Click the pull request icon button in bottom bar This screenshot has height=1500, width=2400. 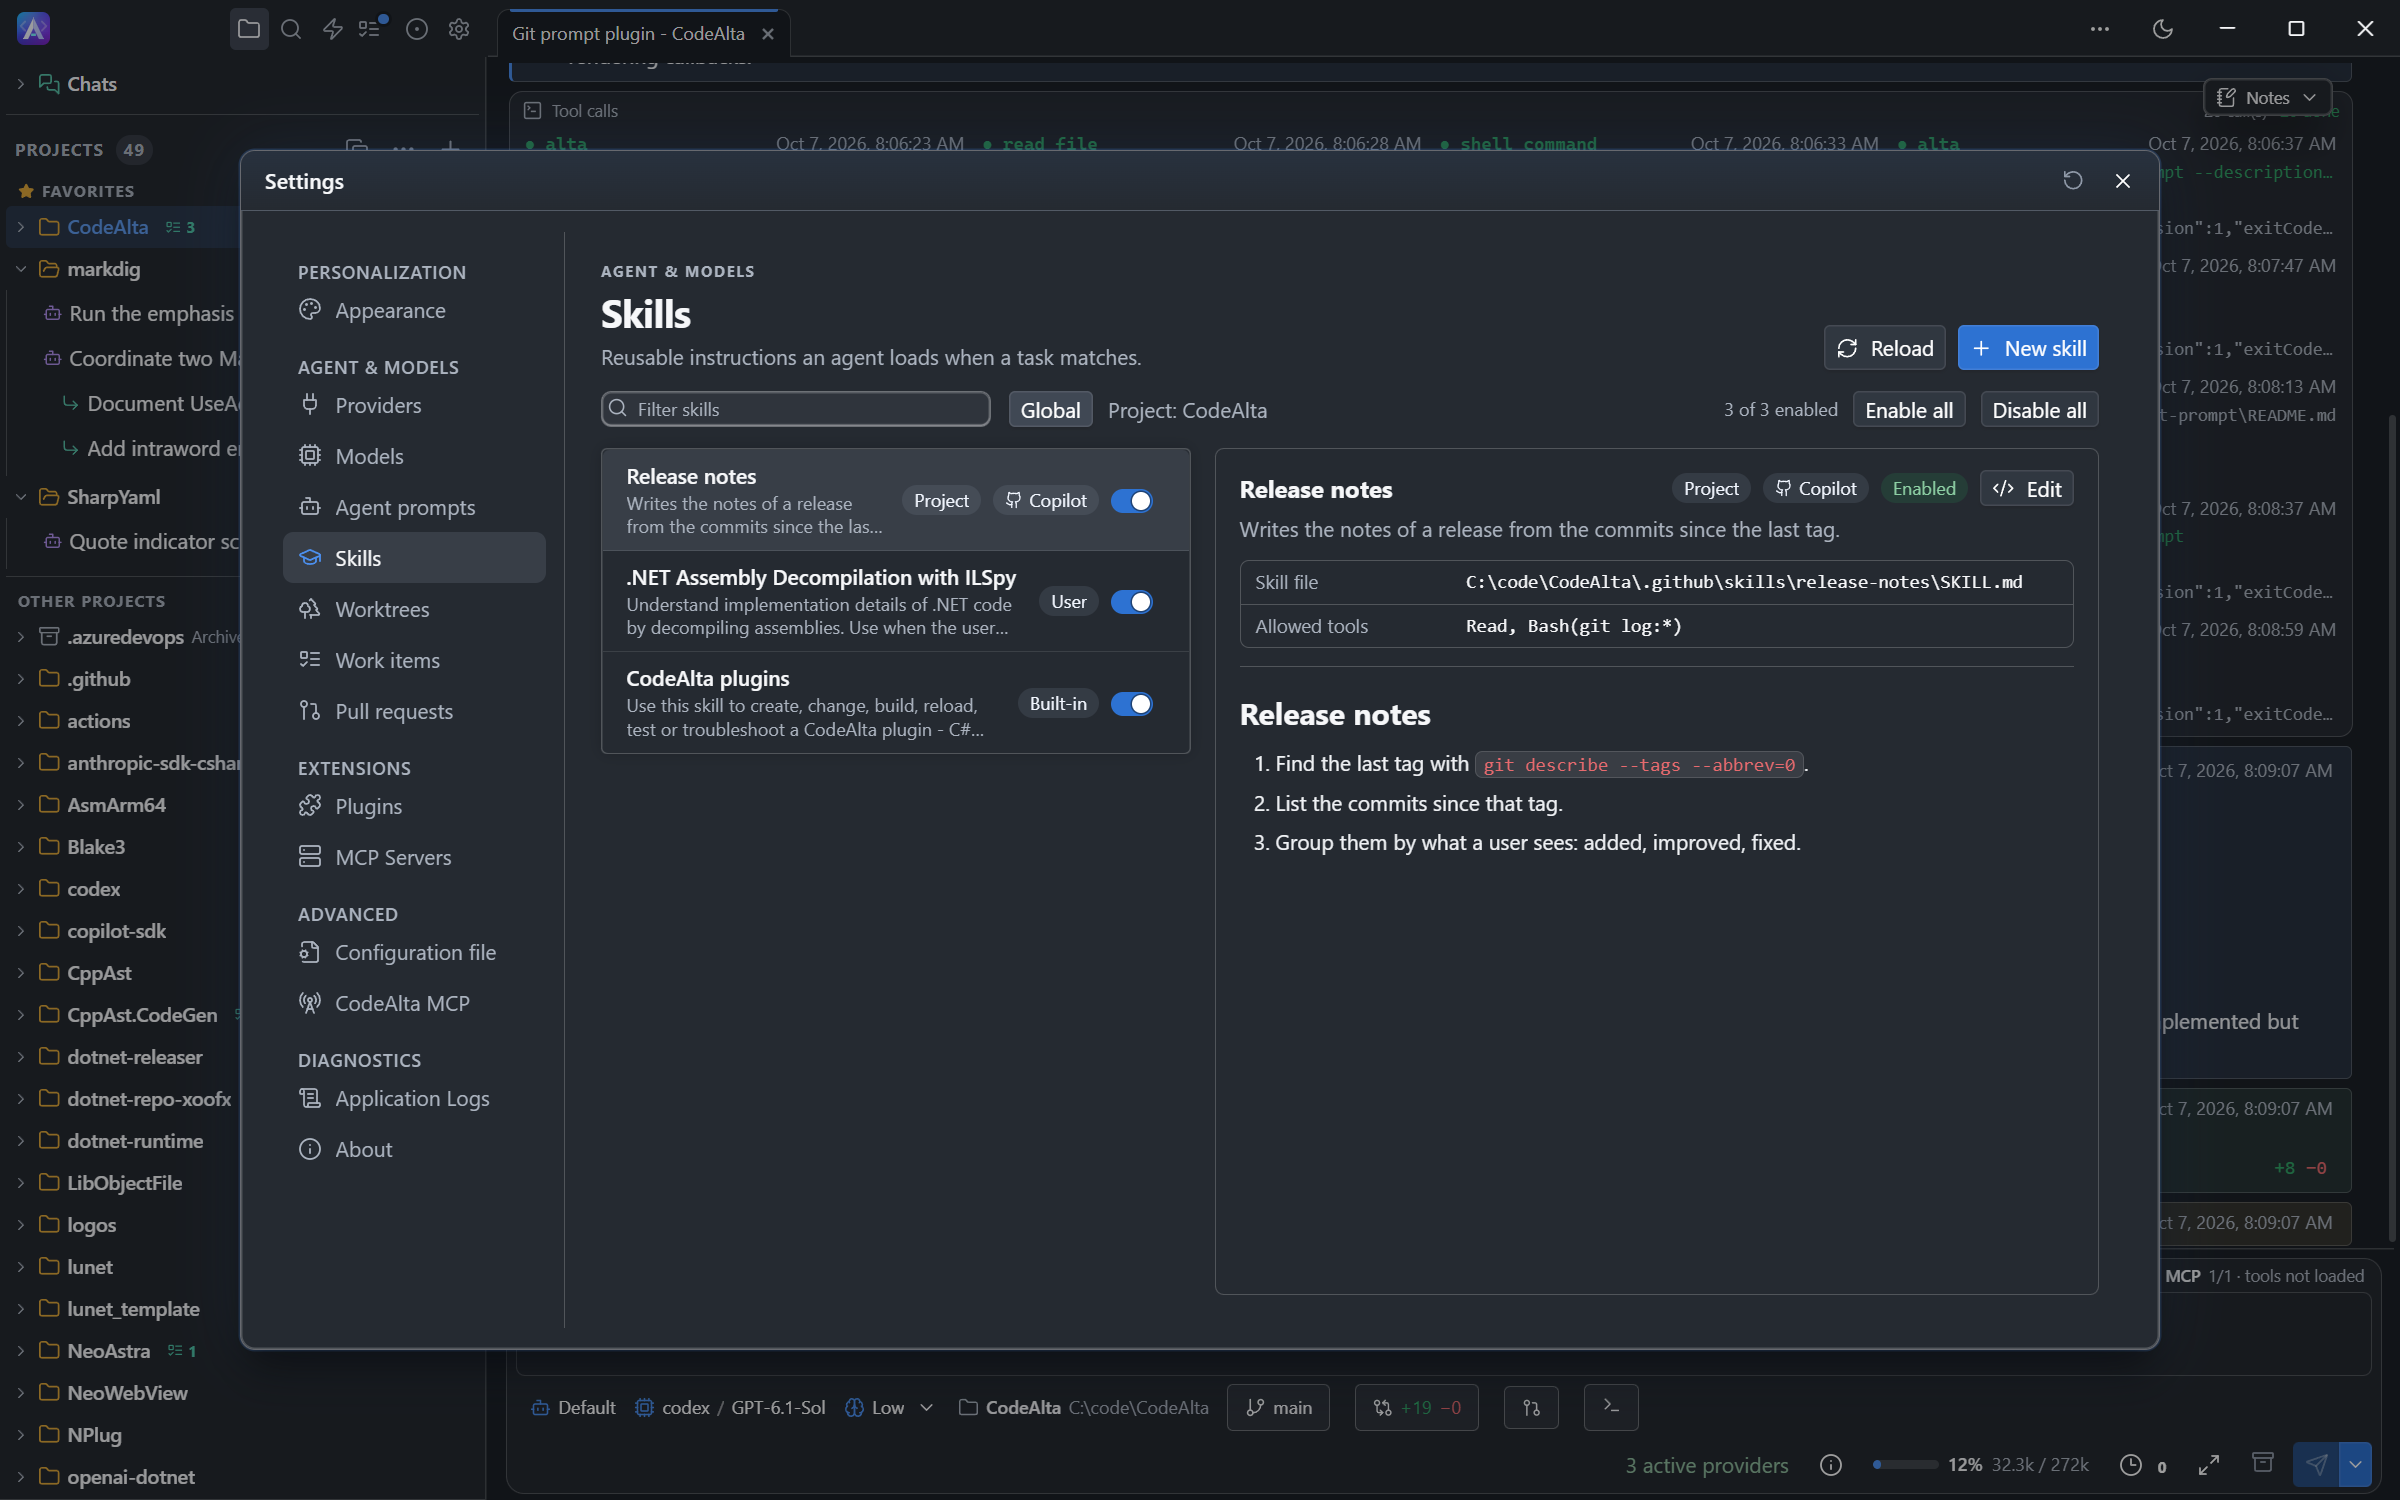point(1531,1407)
